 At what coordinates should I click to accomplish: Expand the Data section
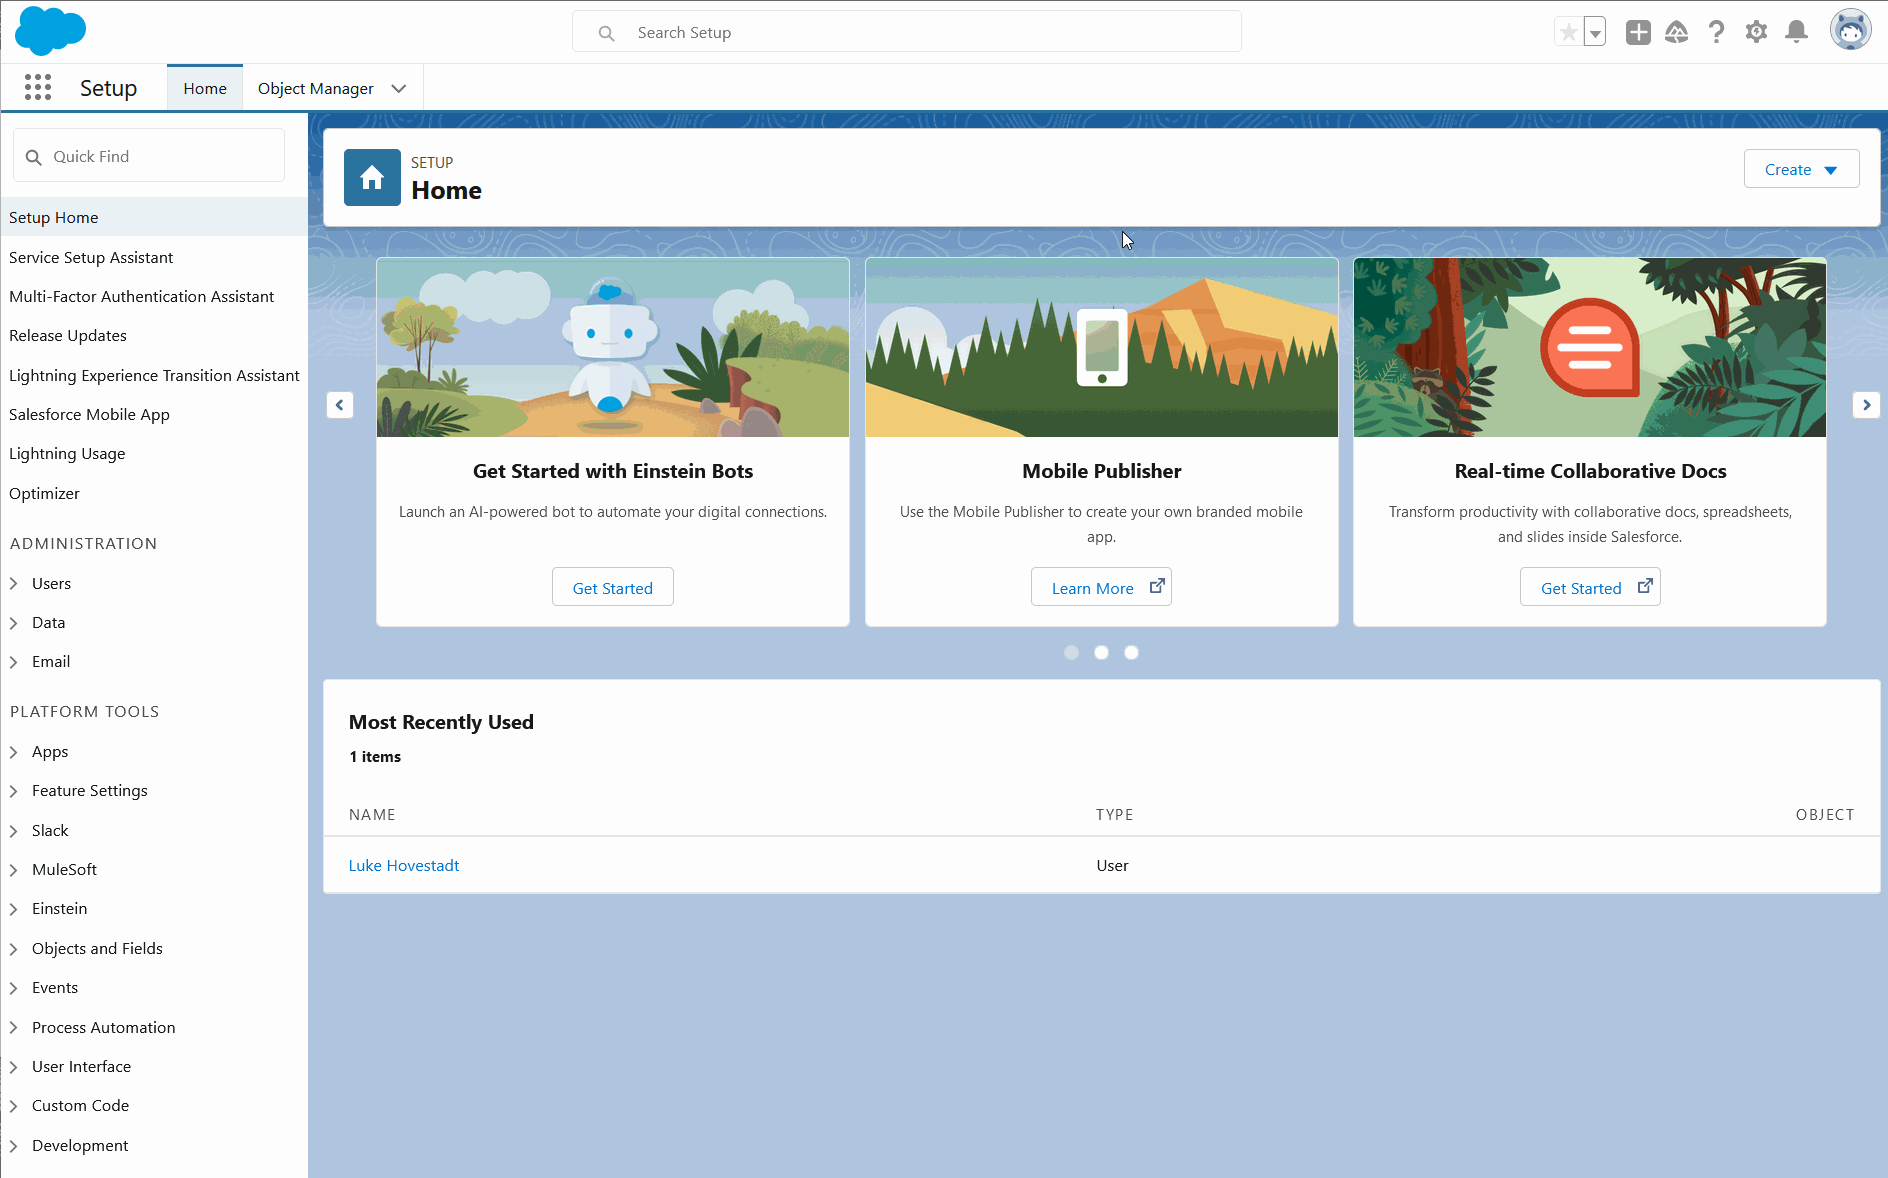(14, 623)
